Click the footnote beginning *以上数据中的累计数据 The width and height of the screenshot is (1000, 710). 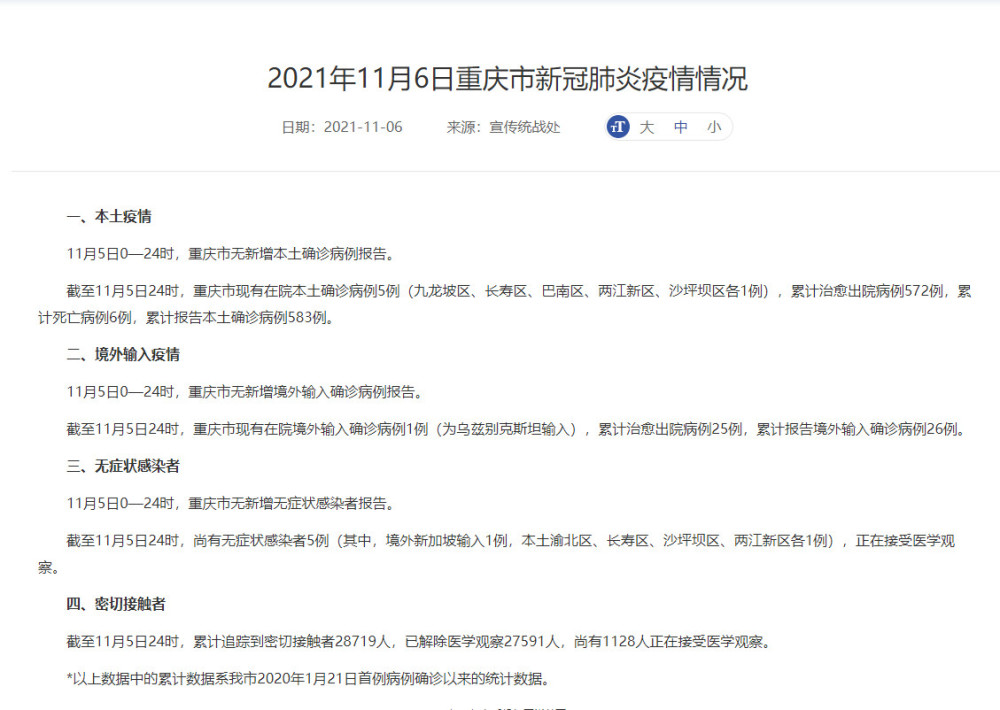(309, 679)
